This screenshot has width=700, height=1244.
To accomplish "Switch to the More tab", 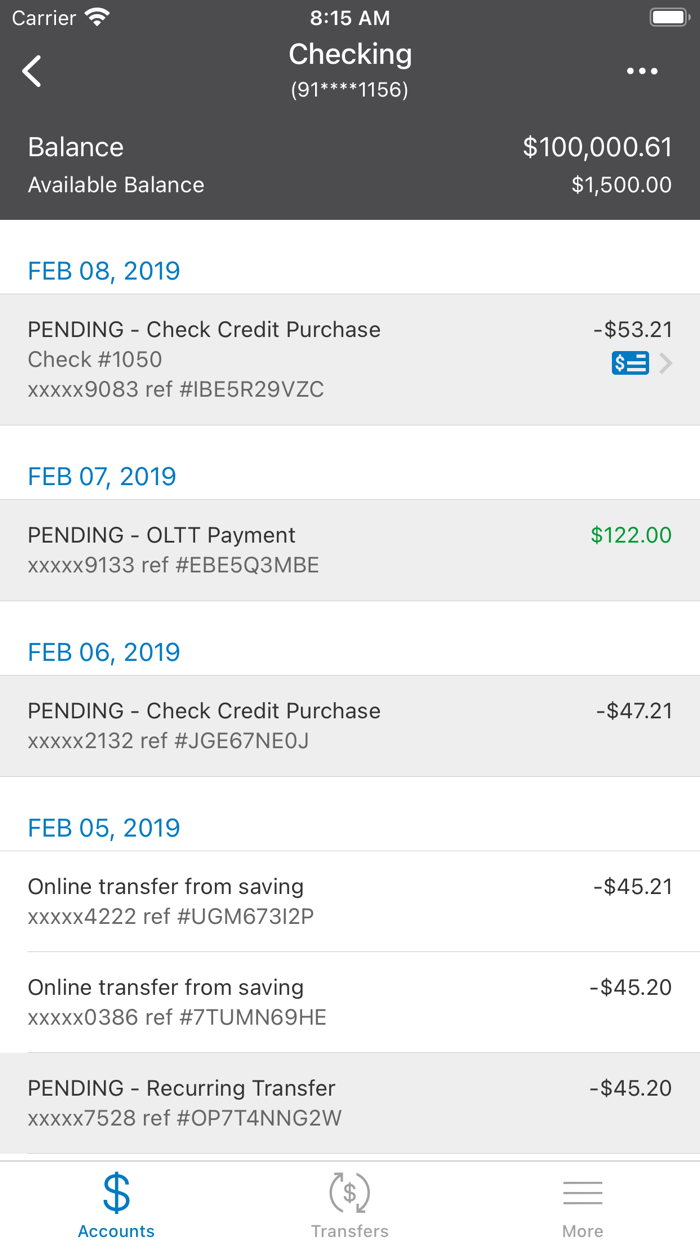I will tap(583, 1205).
